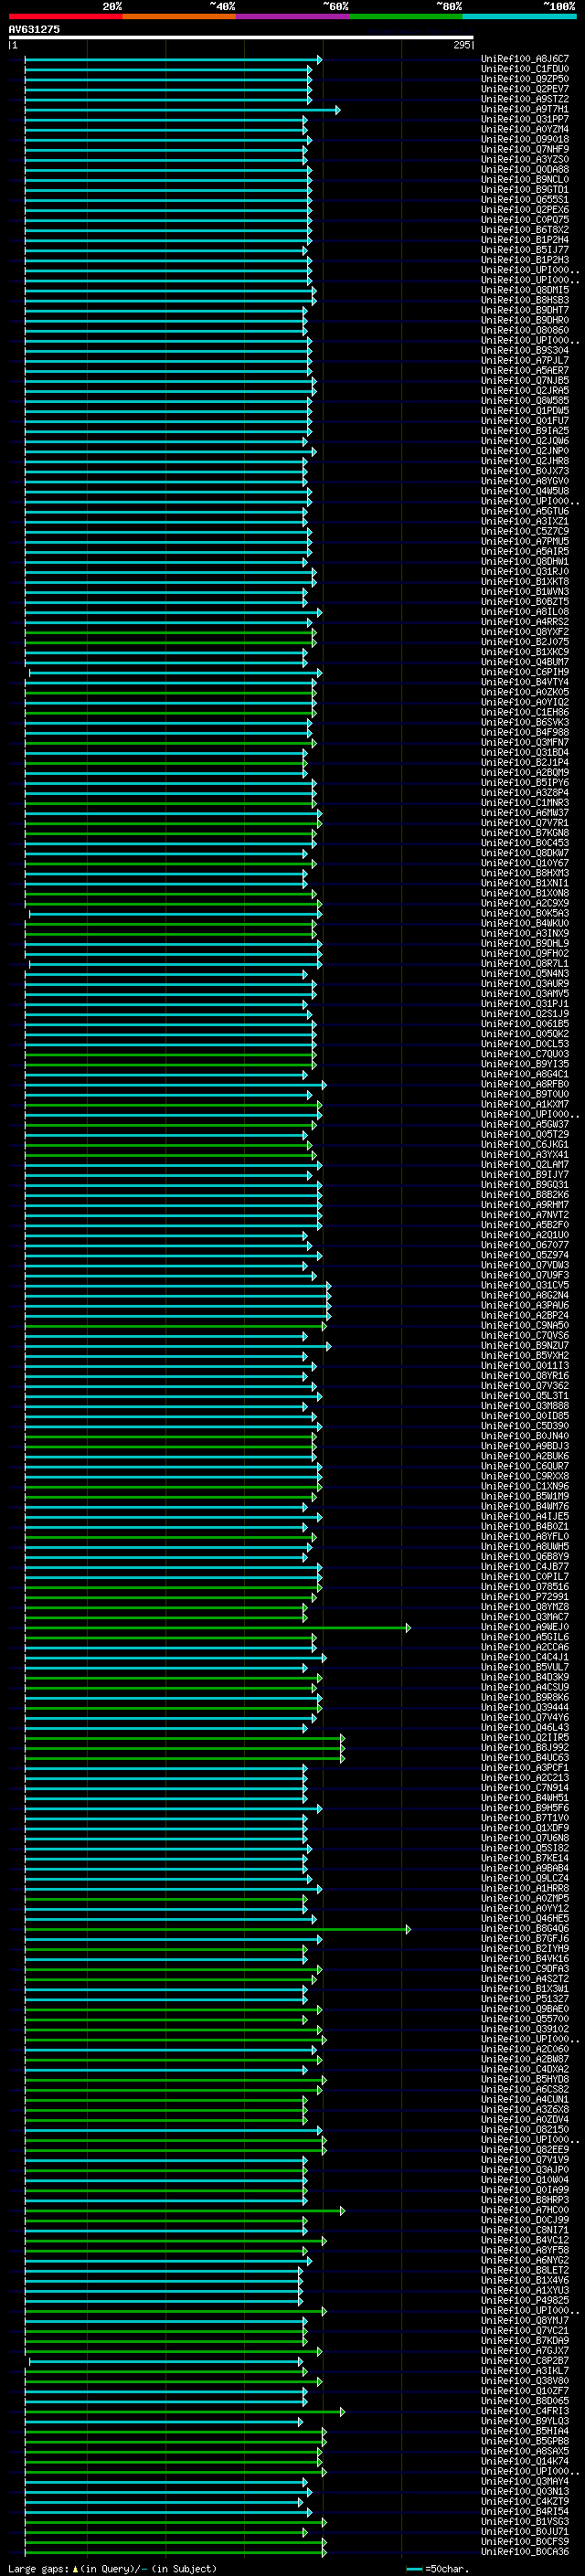Select the UniRef100_B5W1M9 label

click(x=525, y=1497)
